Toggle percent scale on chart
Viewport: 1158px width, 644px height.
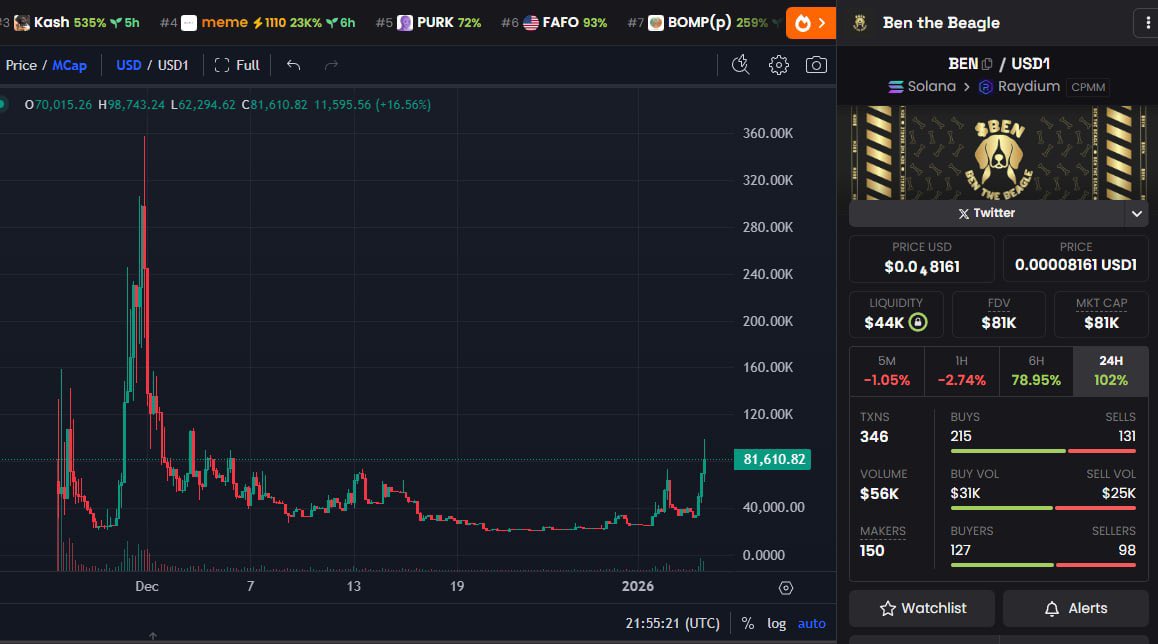[747, 623]
